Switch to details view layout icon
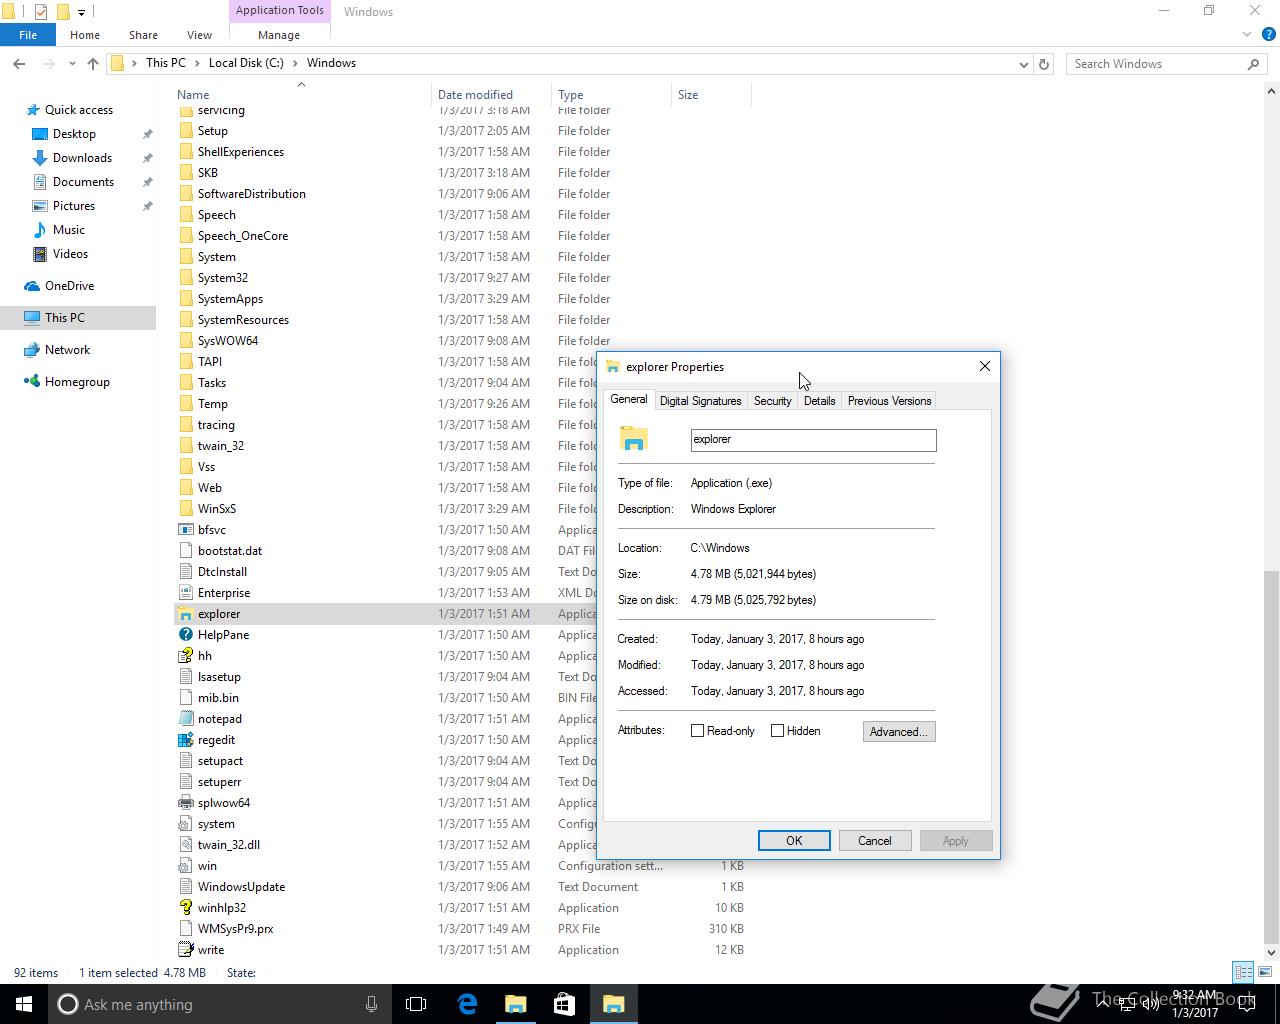 (1243, 972)
